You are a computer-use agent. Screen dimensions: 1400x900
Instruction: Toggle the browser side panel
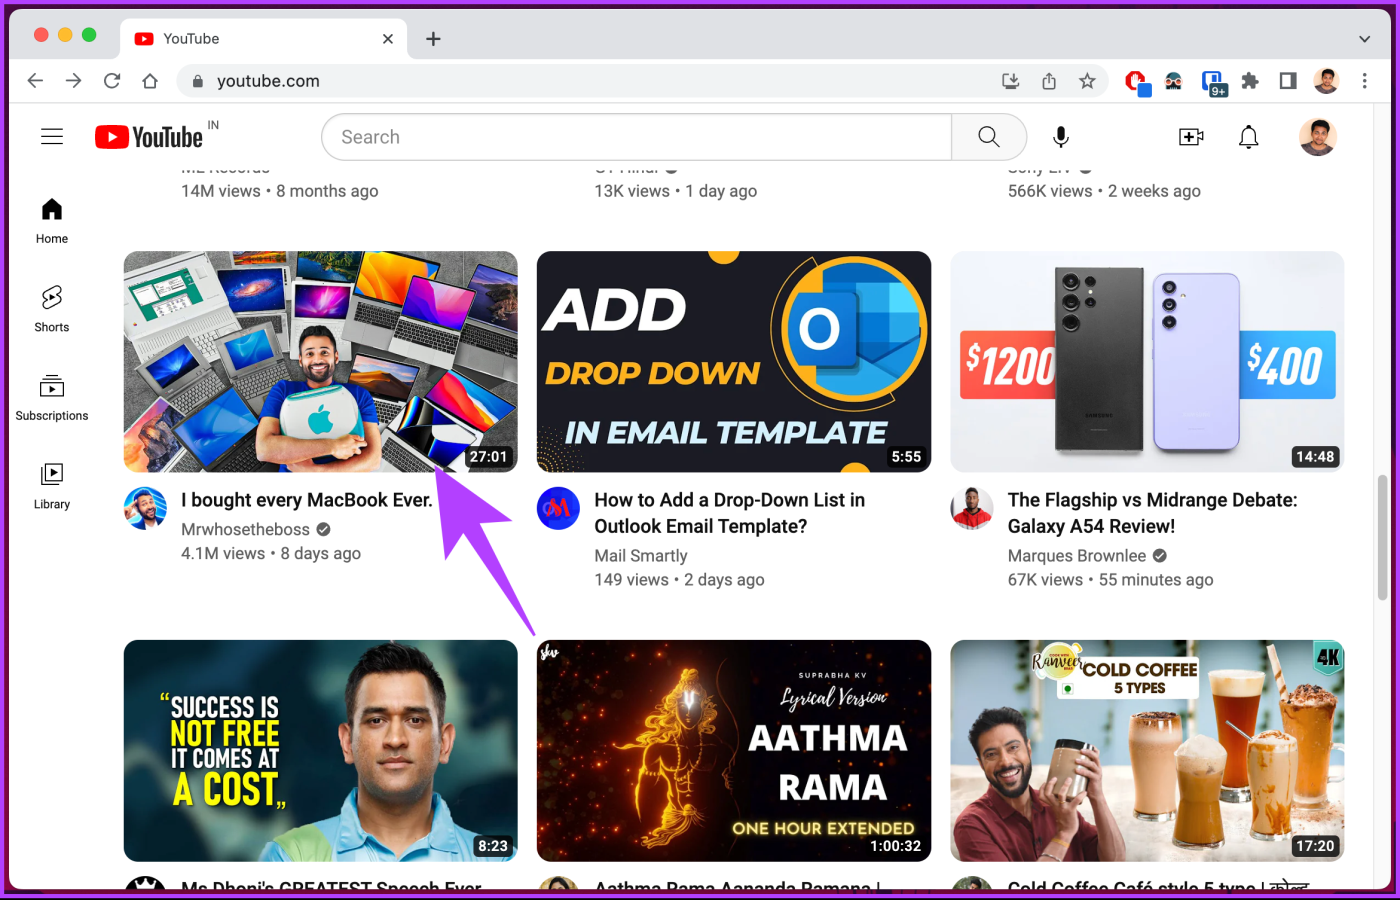1288,81
